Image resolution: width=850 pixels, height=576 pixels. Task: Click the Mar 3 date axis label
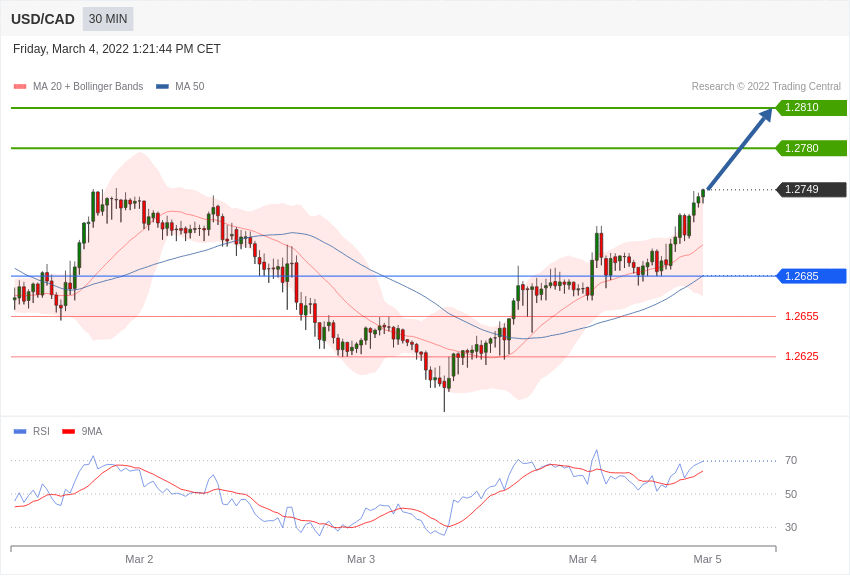pos(361,559)
